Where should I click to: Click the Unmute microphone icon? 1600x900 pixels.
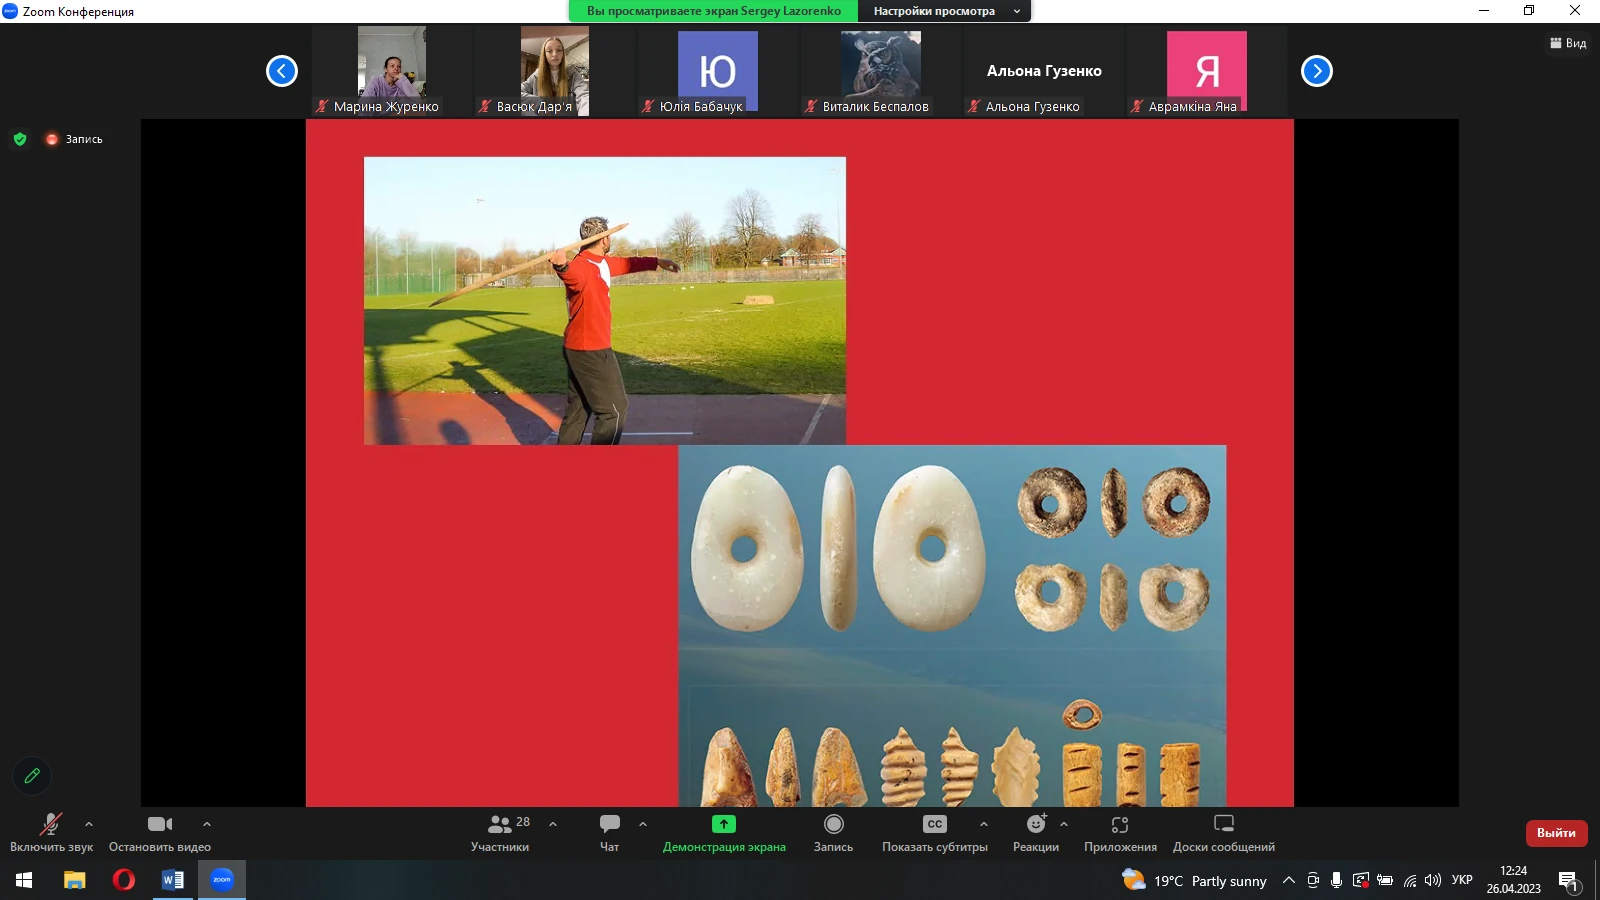tap(51, 824)
